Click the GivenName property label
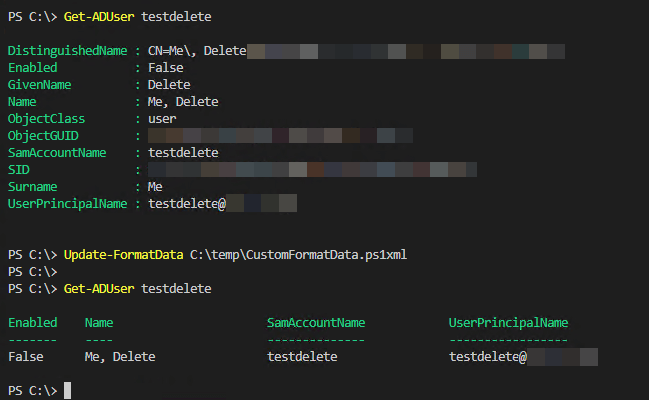This screenshot has height=400, width=649. pyautogui.click(x=42, y=84)
